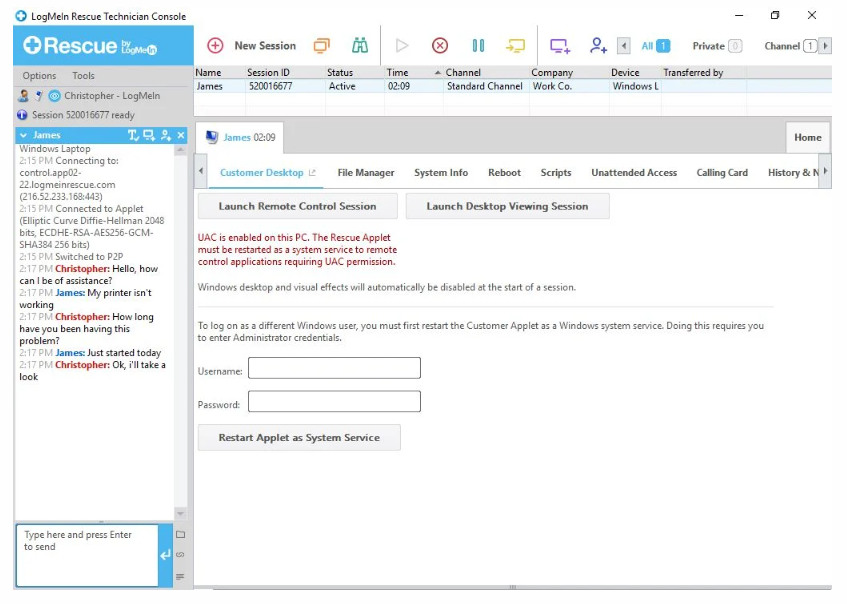Open the Reboot tab

coord(505,173)
